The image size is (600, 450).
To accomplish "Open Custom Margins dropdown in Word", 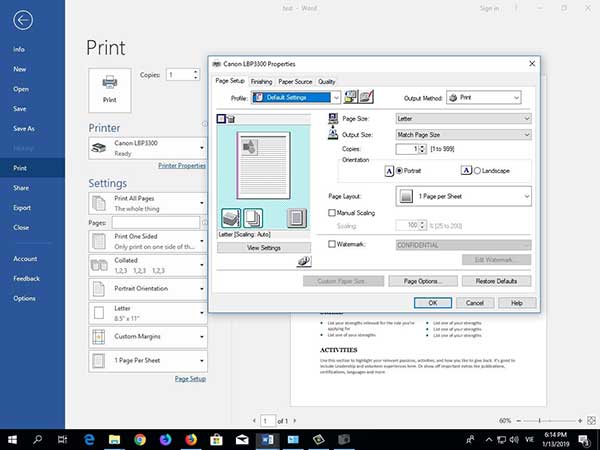I will (148, 337).
